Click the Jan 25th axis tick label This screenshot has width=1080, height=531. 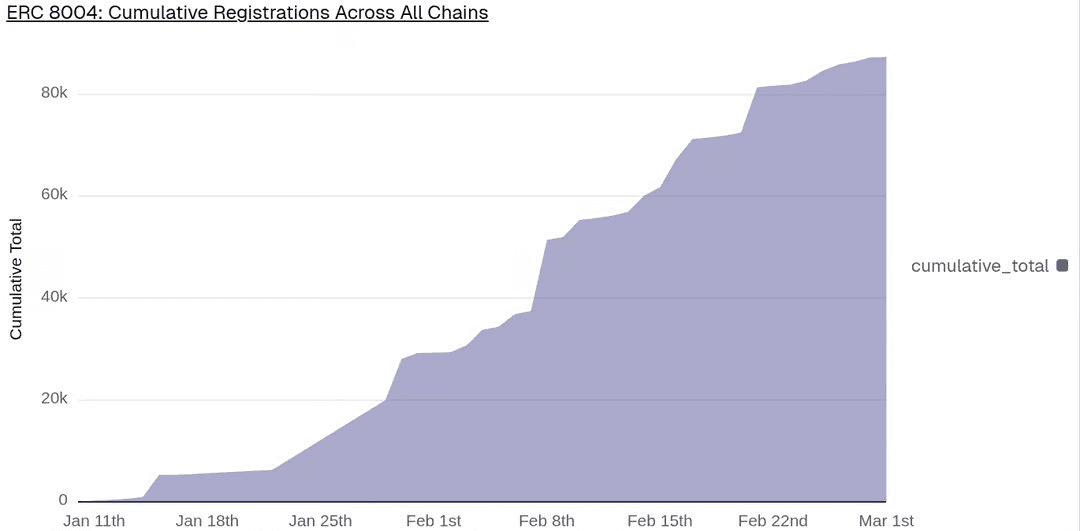coord(320,521)
